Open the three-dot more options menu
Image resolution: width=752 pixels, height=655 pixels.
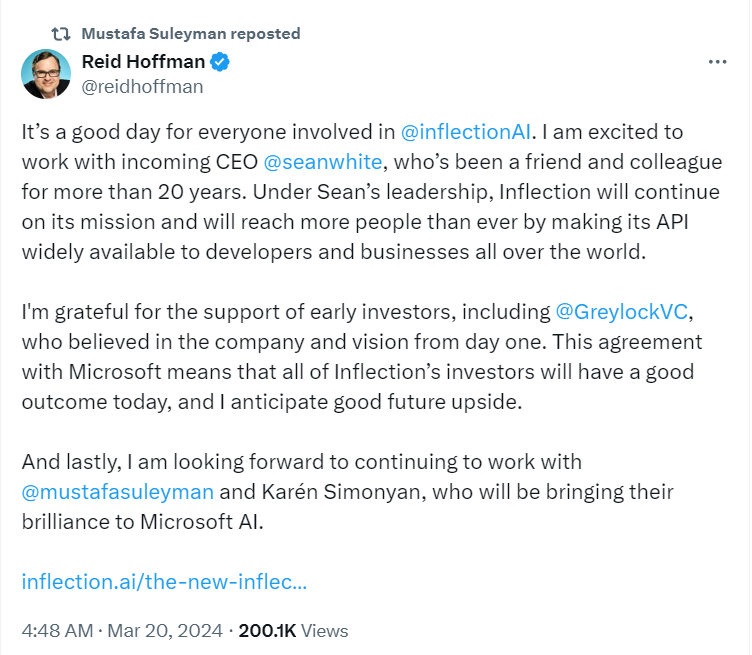[717, 62]
